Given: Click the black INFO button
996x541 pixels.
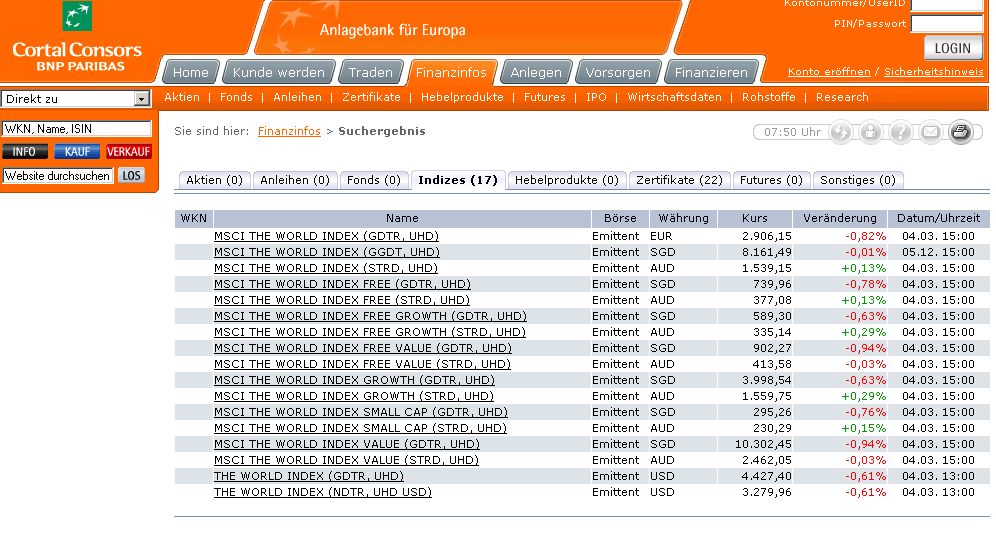Looking at the screenshot, I should tap(25, 152).
